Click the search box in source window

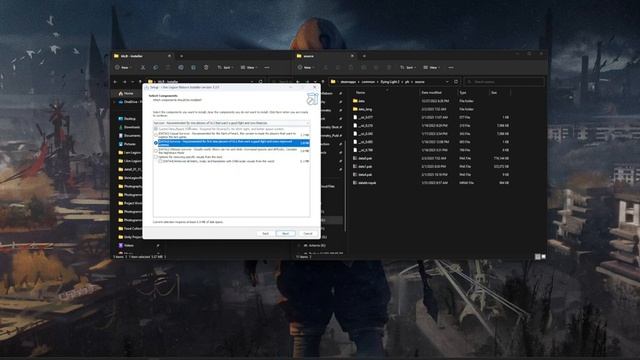pyautogui.click(x=504, y=82)
